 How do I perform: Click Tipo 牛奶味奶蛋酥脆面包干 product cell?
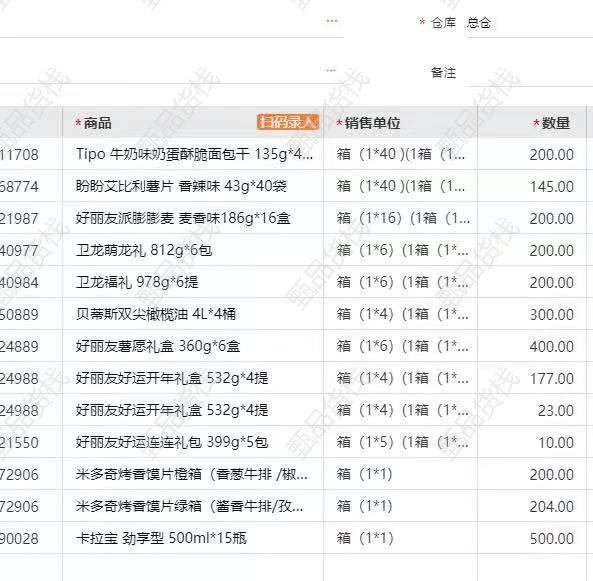point(193,154)
